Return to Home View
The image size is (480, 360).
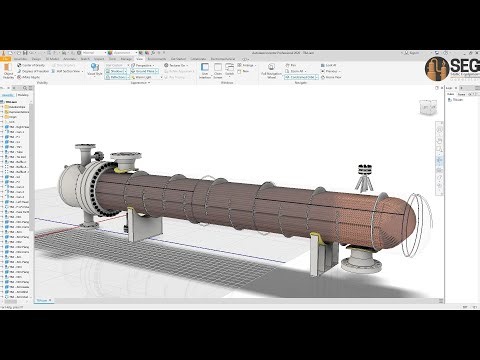(x=331, y=77)
